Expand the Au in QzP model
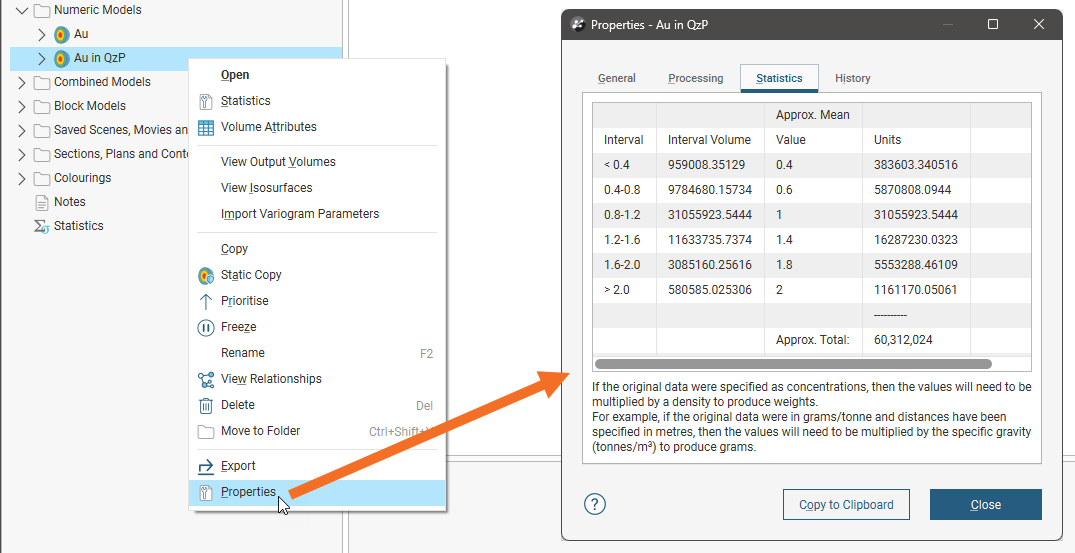 (x=41, y=58)
